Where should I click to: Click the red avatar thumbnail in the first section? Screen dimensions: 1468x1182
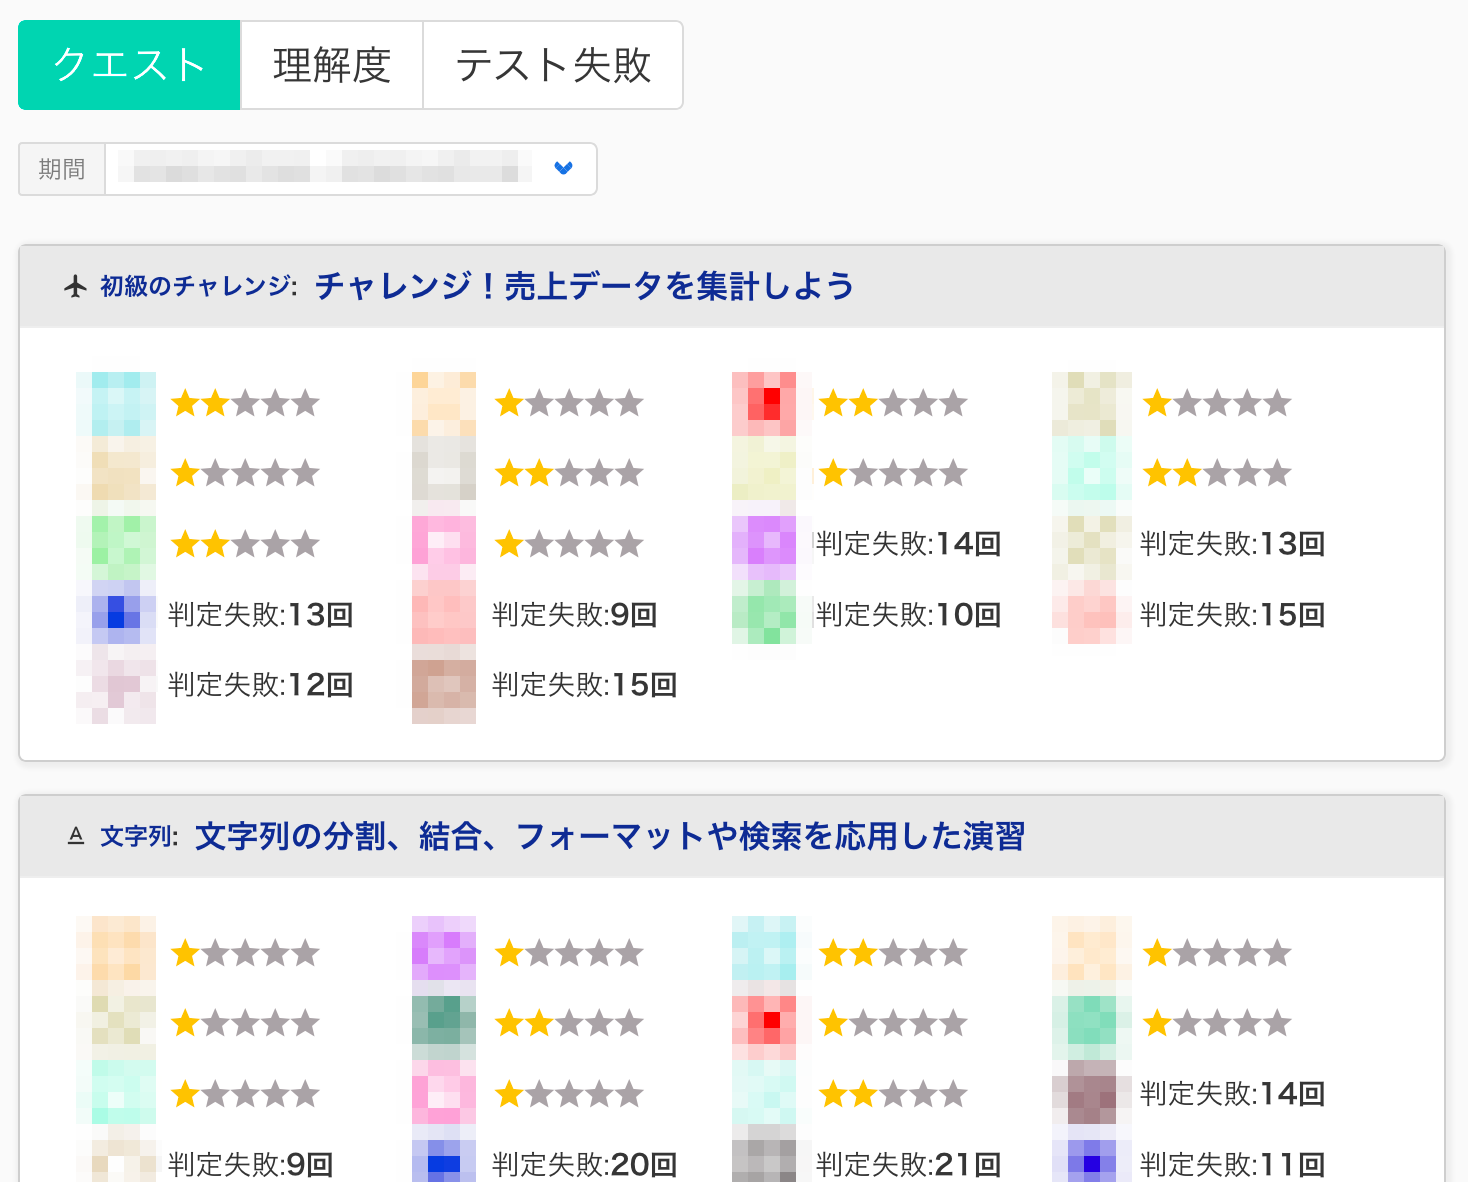pos(765,404)
